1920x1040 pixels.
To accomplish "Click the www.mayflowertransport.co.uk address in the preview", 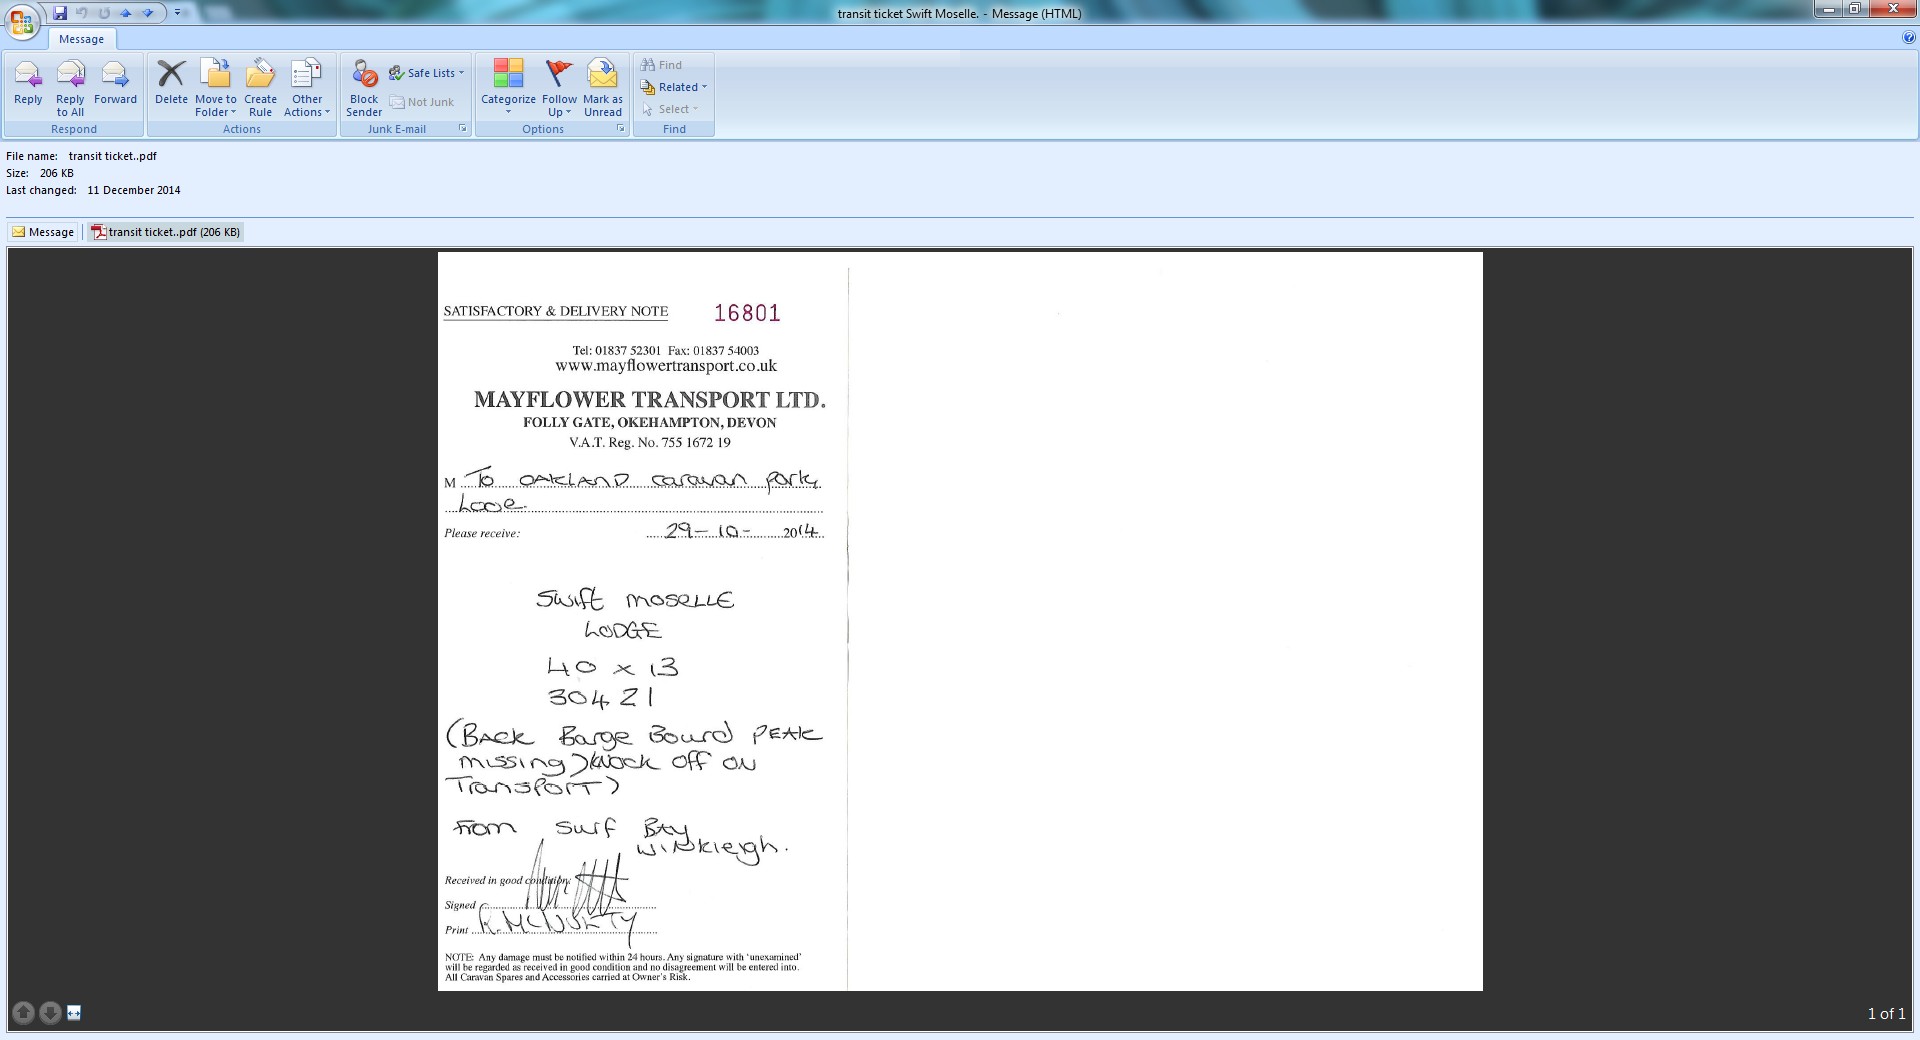I will pyautogui.click(x=666, y=366).
